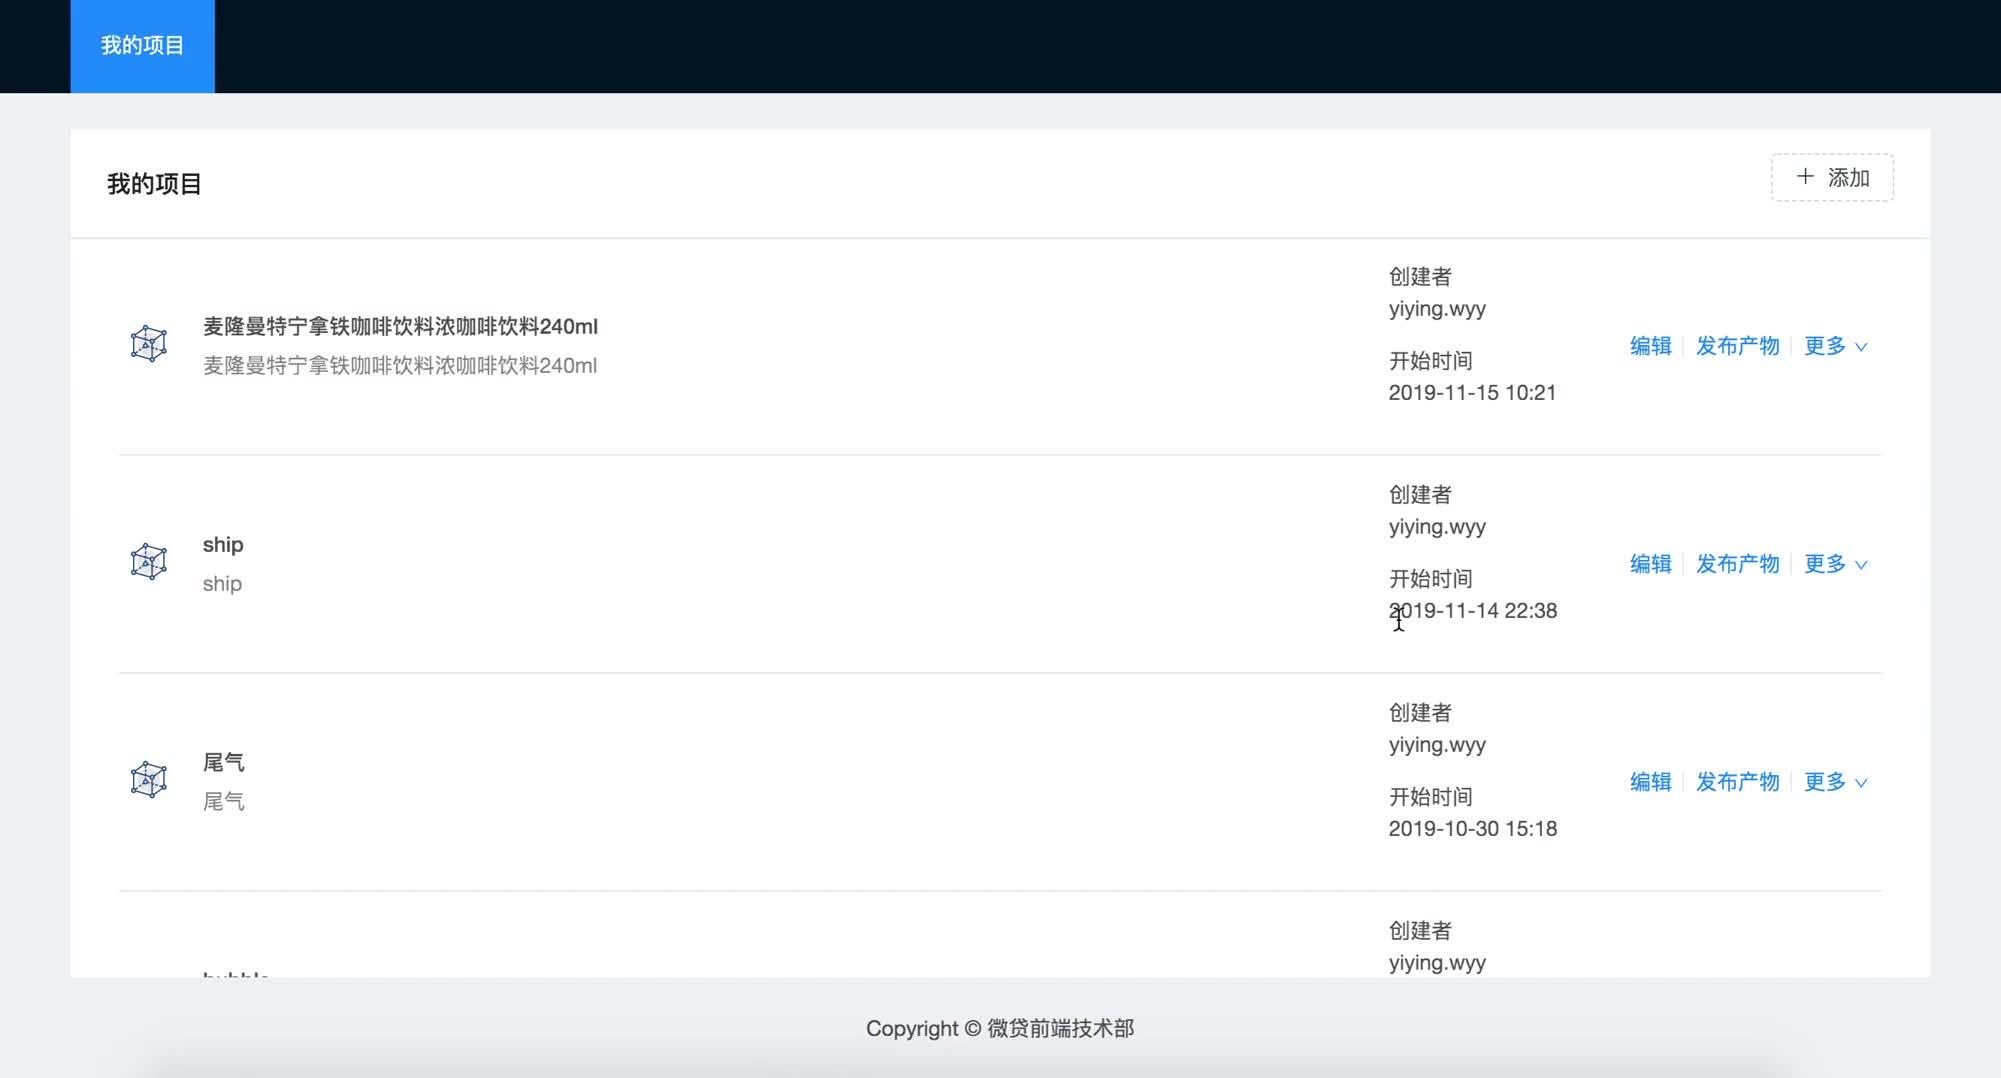Click 编辑 for the 尾气 project
This screenshot has width=2001, height=1078.
(1651, 782)
